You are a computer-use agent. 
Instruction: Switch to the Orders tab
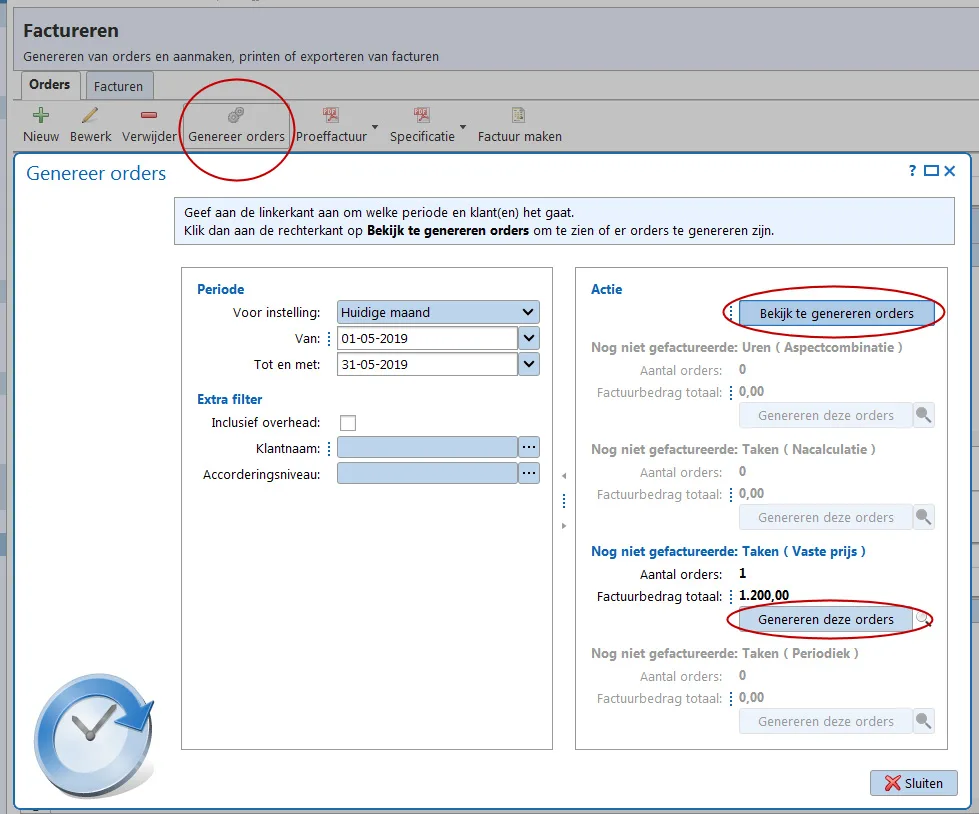50,85
